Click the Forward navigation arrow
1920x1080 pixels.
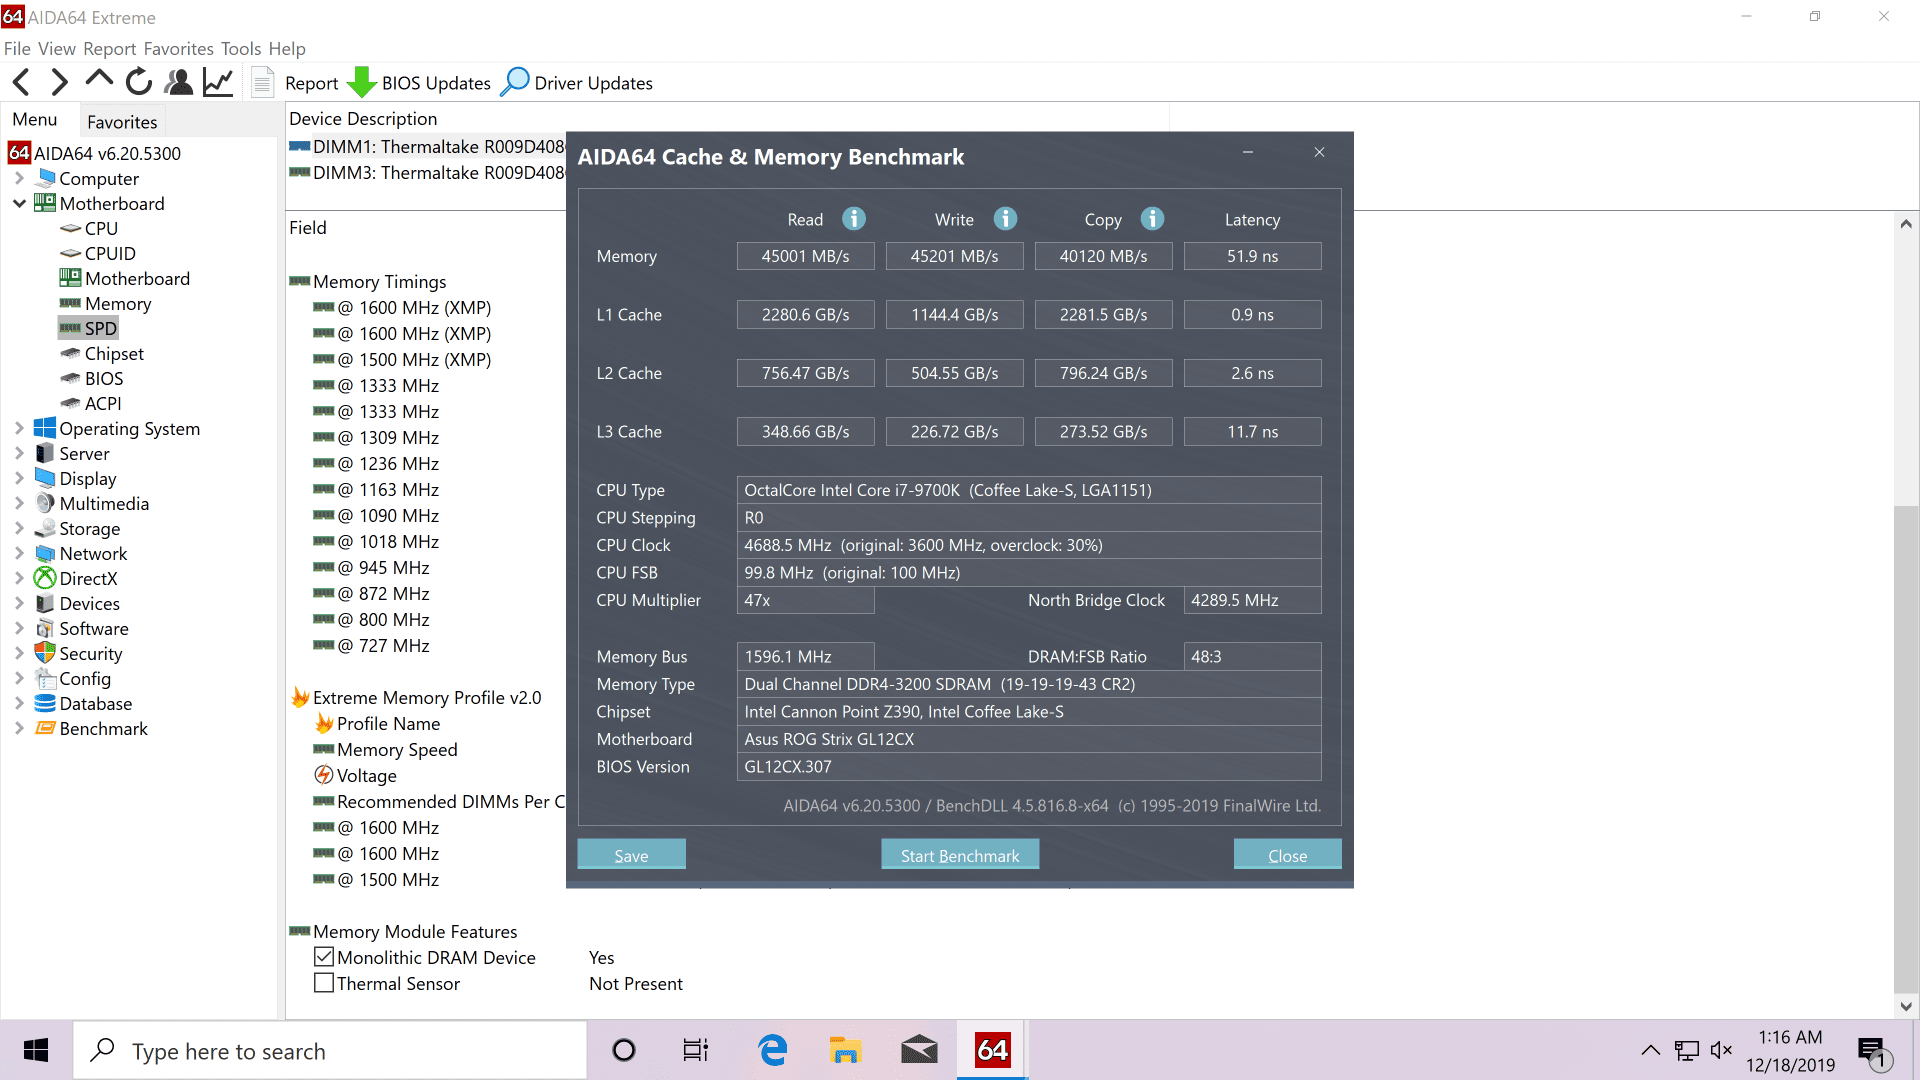click(60, 82)
